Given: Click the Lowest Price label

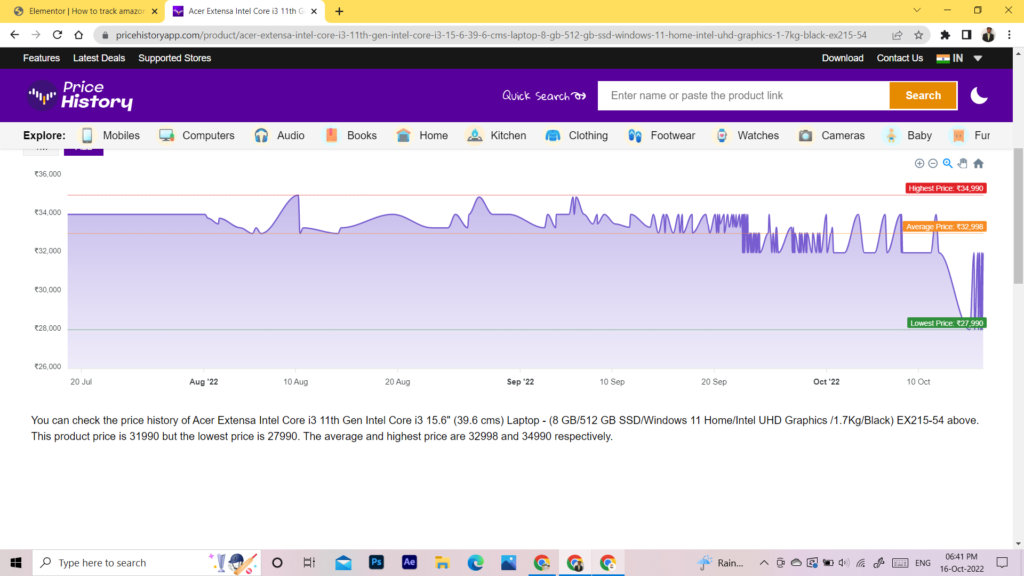Looking at the screenshot, I should click(x=946, y=323).
